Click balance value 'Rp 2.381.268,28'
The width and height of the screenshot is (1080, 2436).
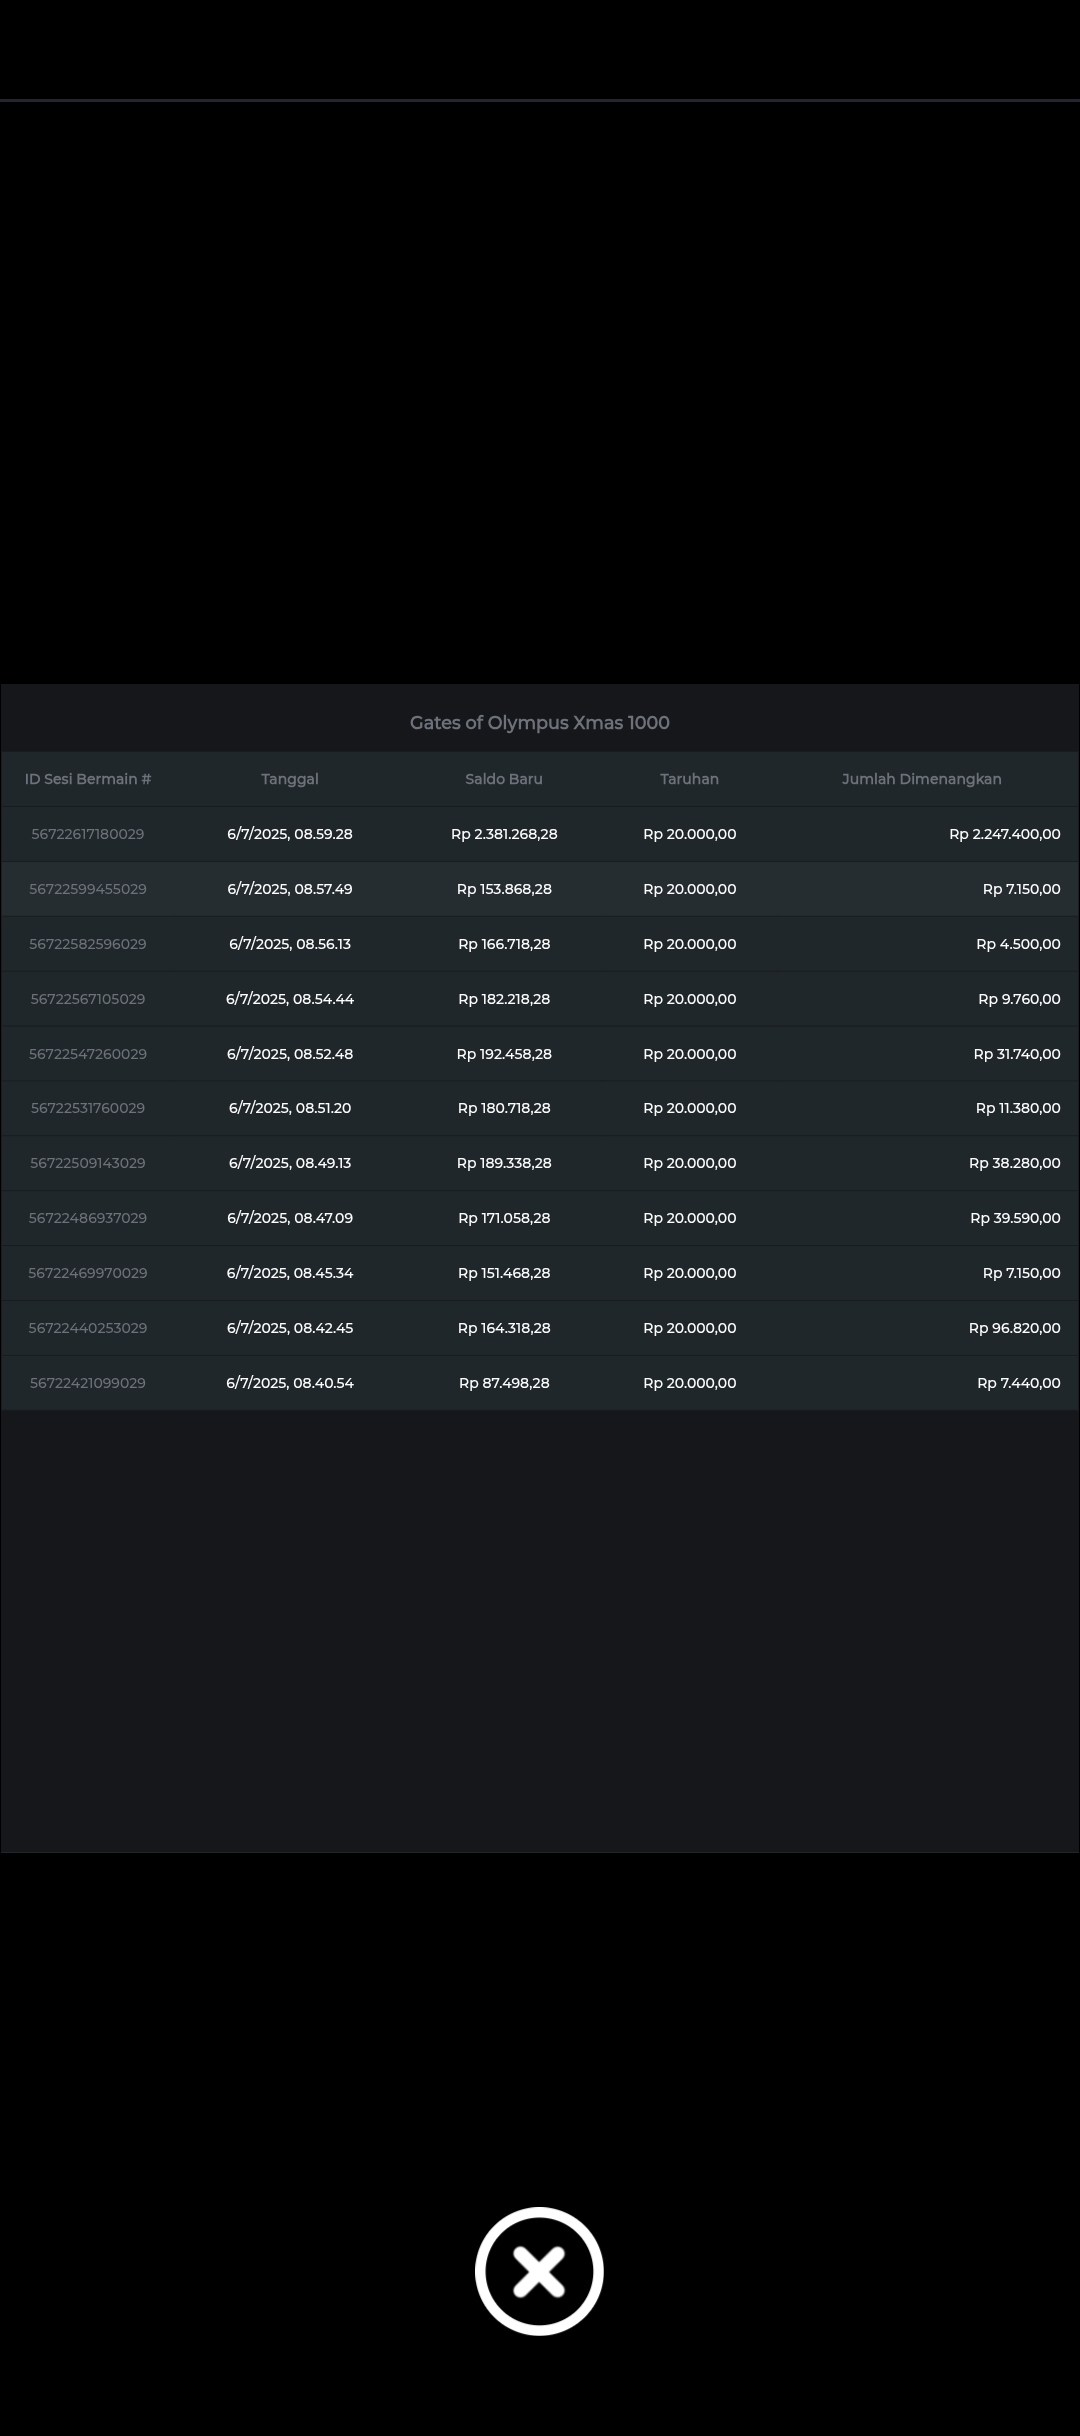click(x=504, y=834)
